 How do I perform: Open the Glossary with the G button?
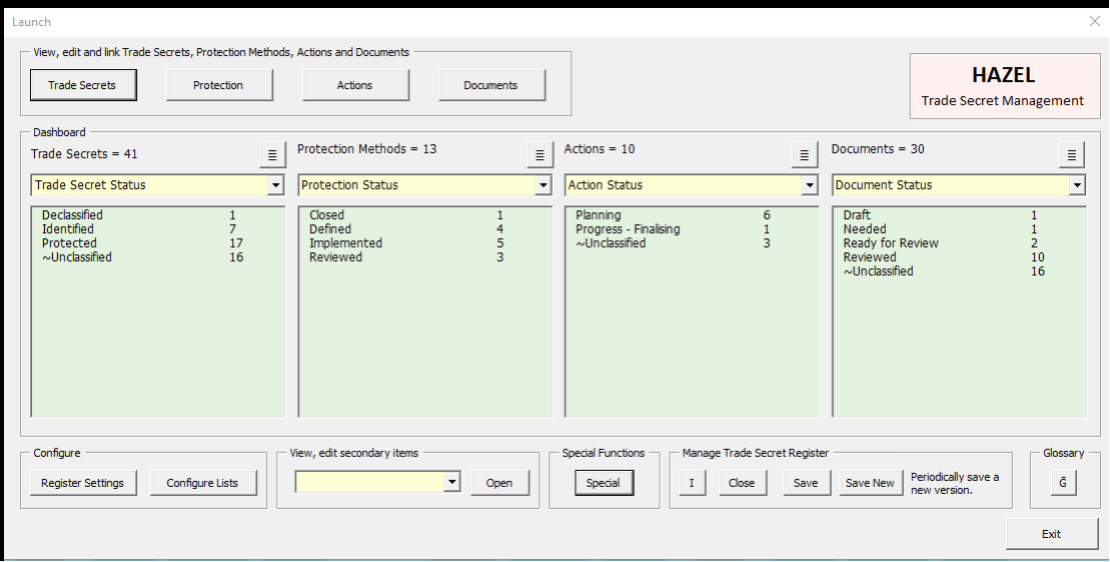[x=1063, y=483]
